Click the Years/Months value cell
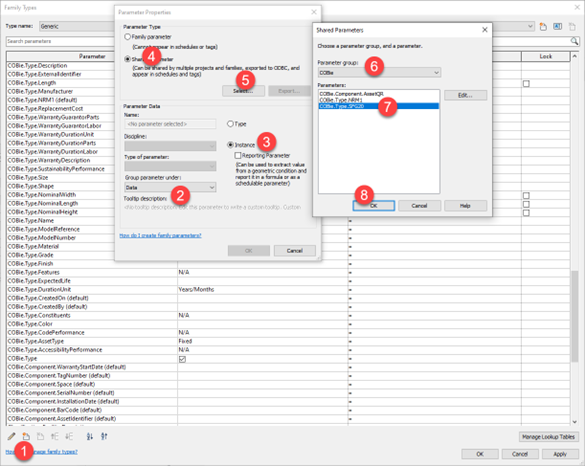Viewport: 585px width, 466px height. coord(263,290)
